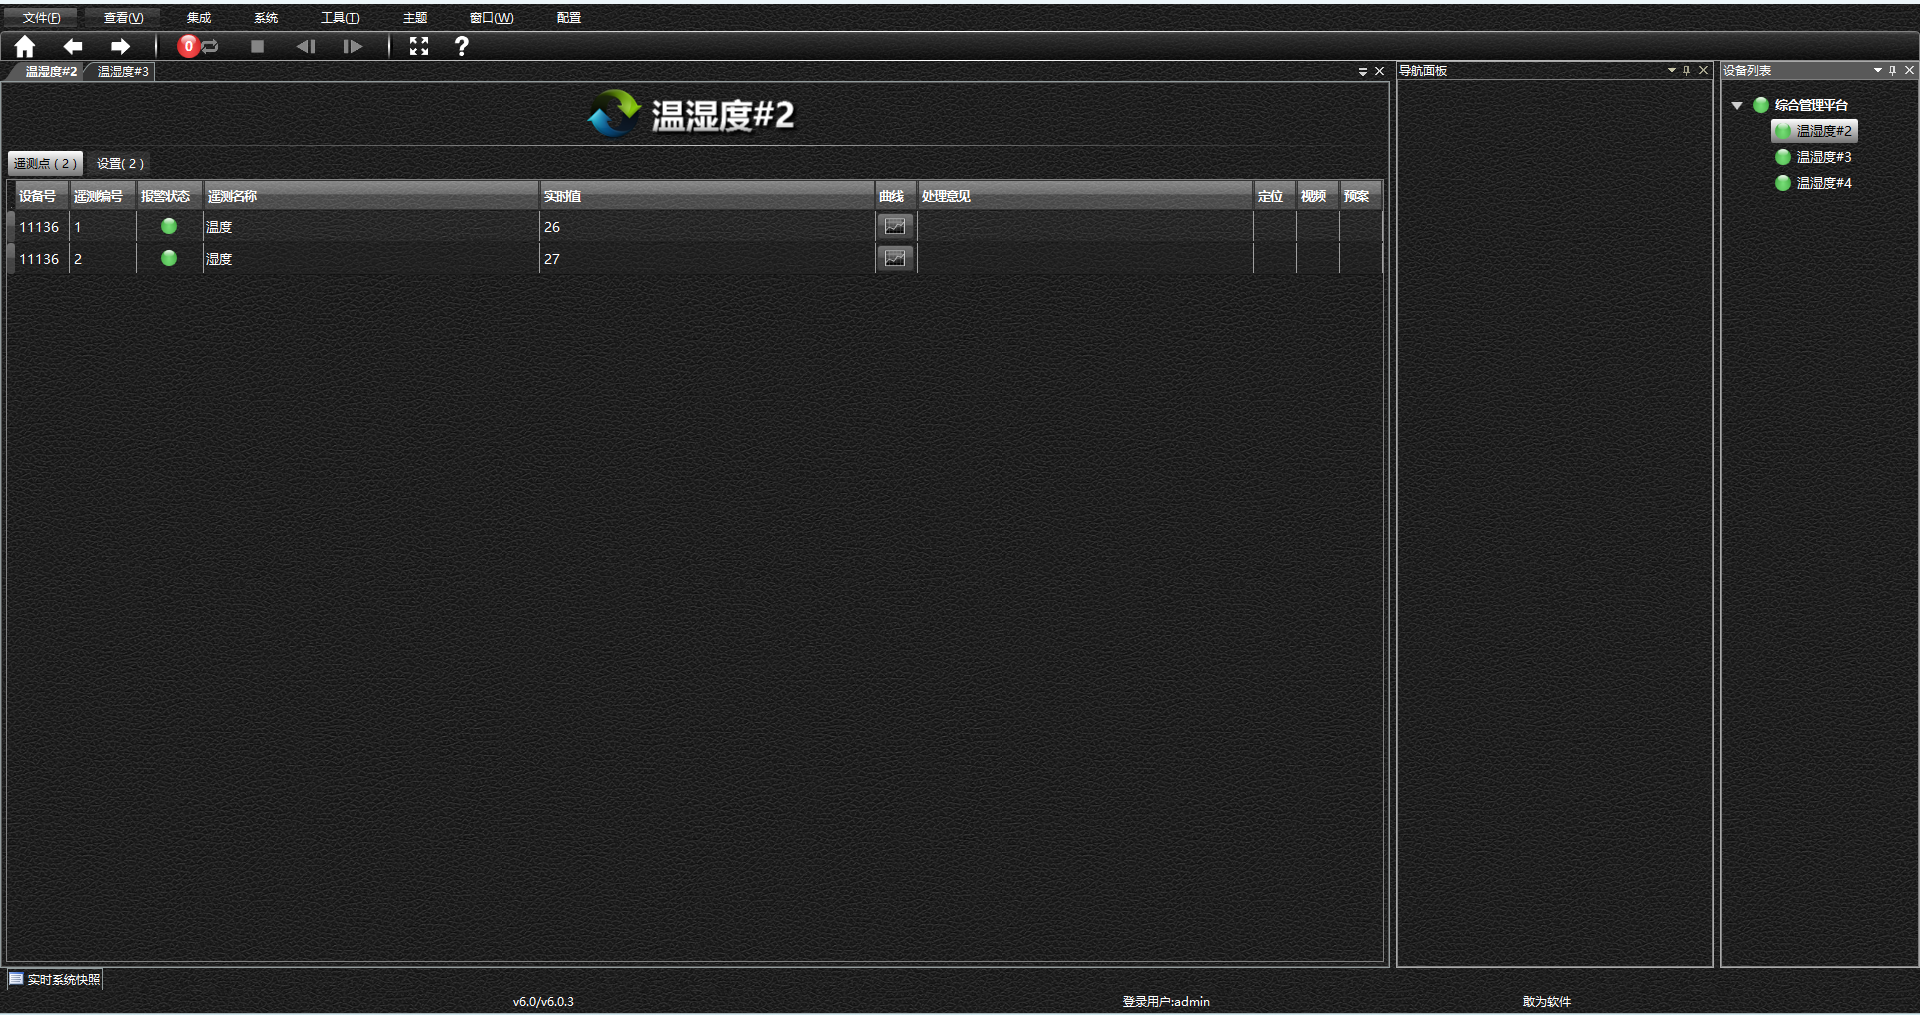Open the 系统 menu
Image resolution: width=1920 pixels, height=1015 pixels.
coord(266,18)
